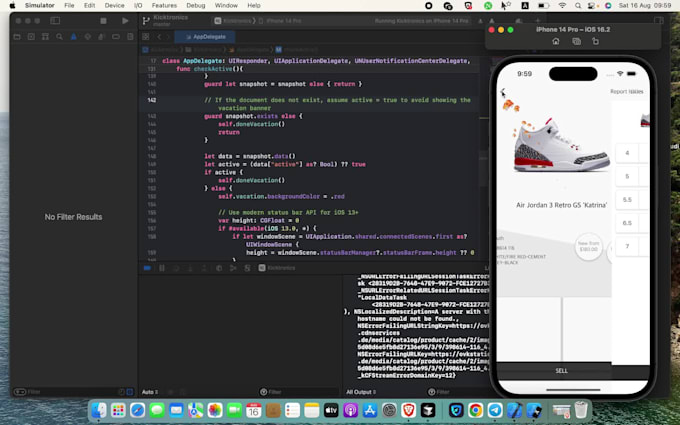Open the source control navigator icon
Image resolution: width=680 pixels, height=425 pixels.
(31, 37)
